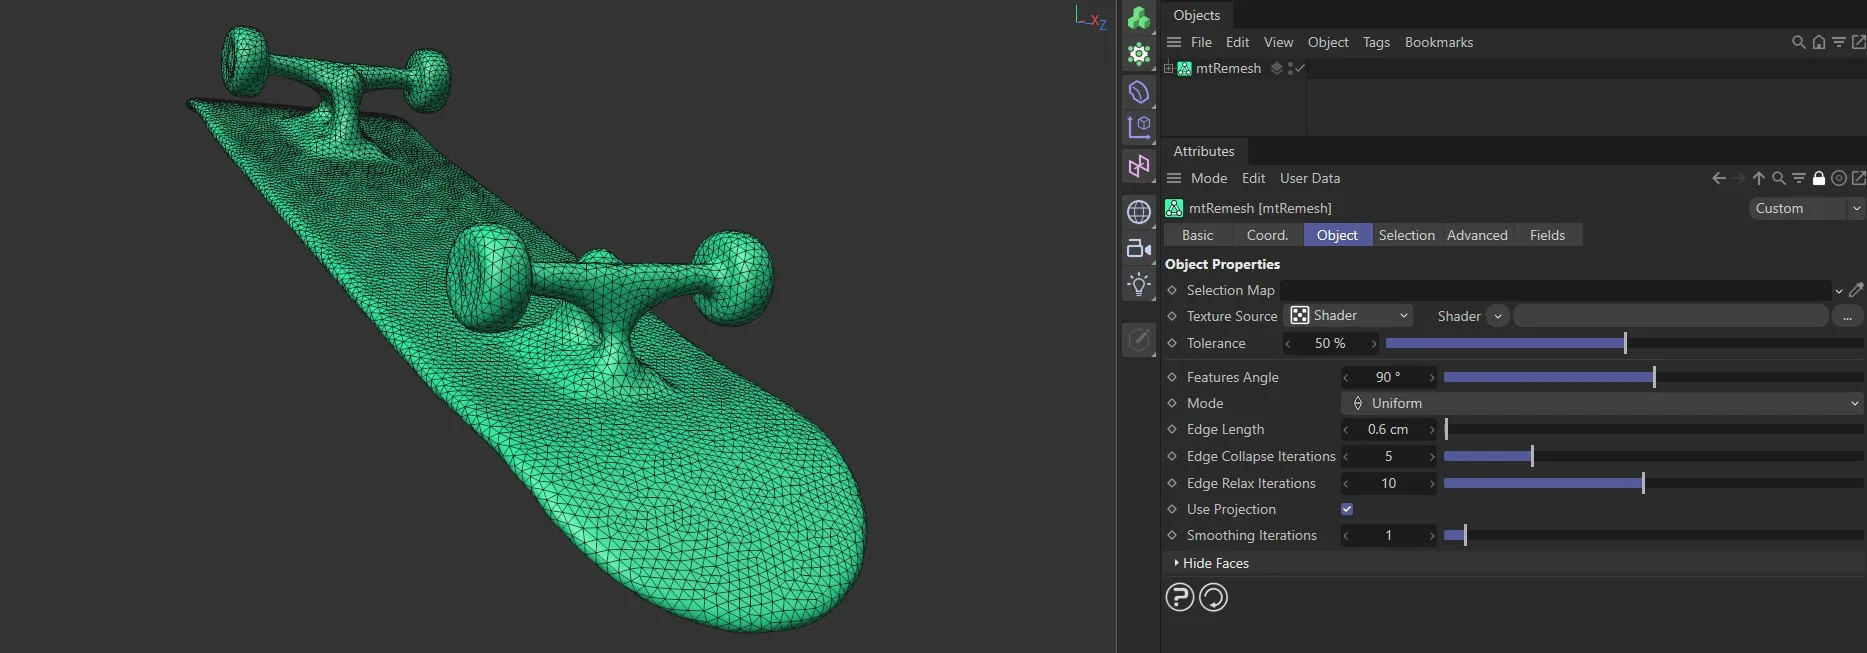Click the Tolerance slider handle
This screenshot has width=1867, height=653.
pyautogui.click(x=1625, y=343)
